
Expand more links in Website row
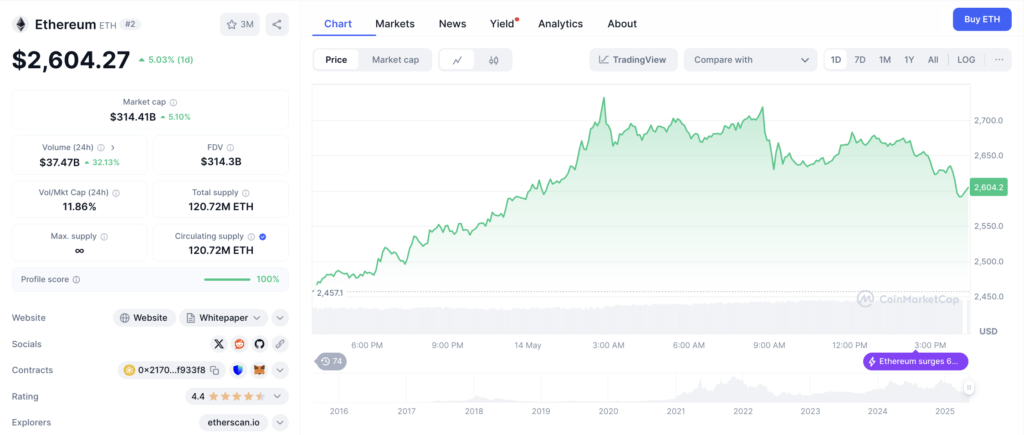[x=280, y=317]
